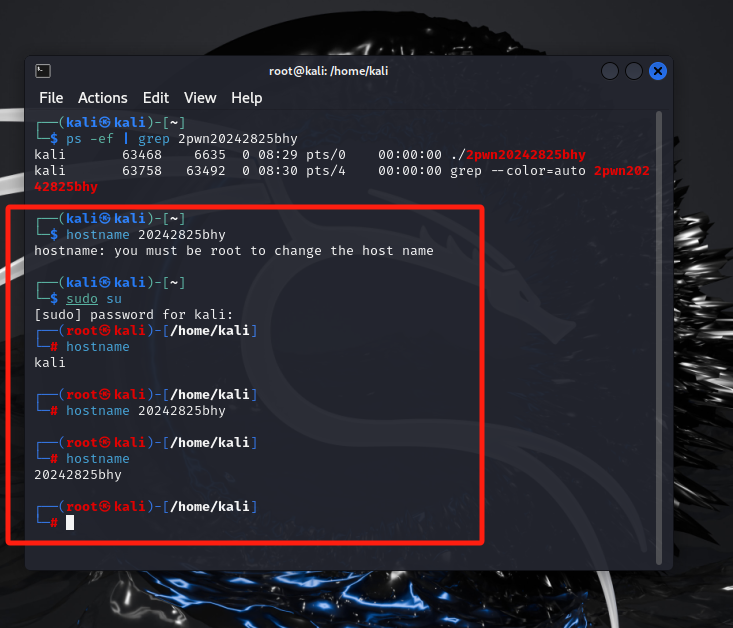Viewport: 733px width, 628px height.
Task: Click the '20242825bhy' hostname output line
Action: [x=78, y=475]
